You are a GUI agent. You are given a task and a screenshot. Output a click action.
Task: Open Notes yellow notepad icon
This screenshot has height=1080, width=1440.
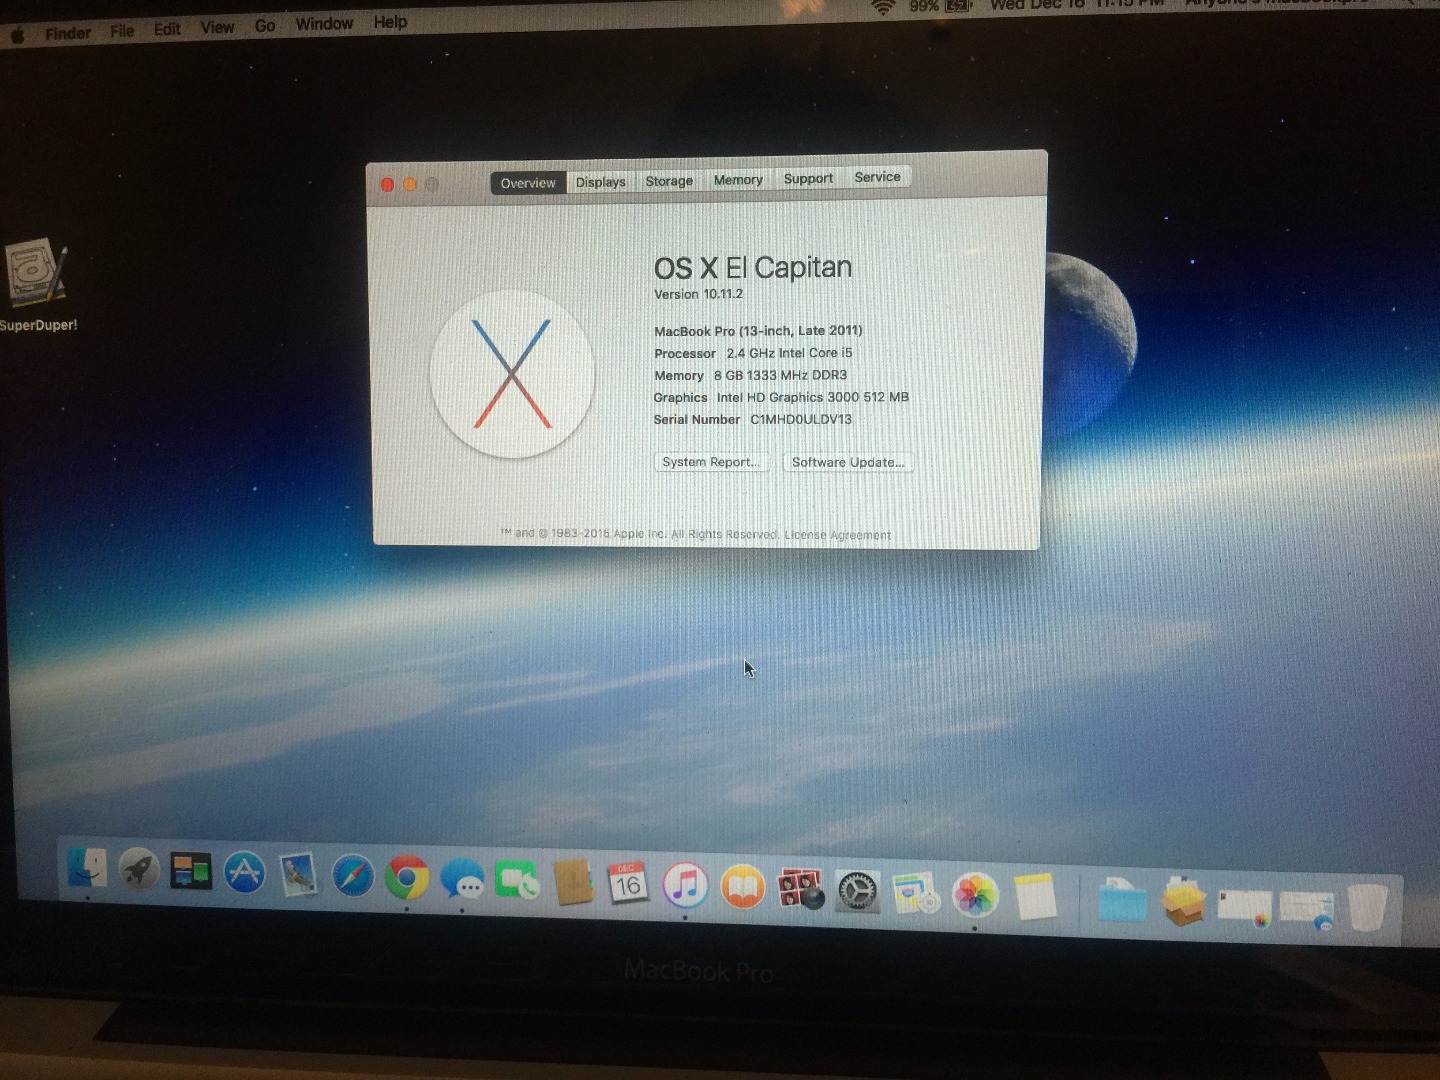coord(1035,896)
